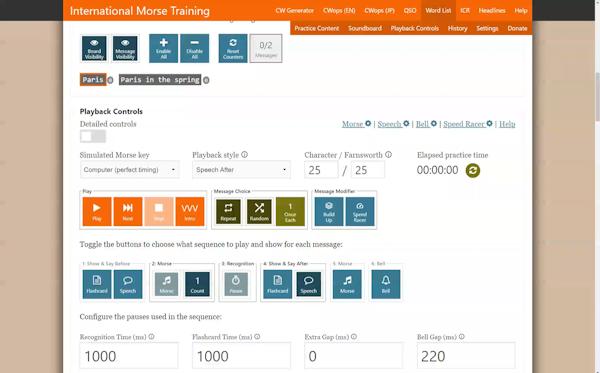Click the 0/2 Messages counter button

[266, 48]
